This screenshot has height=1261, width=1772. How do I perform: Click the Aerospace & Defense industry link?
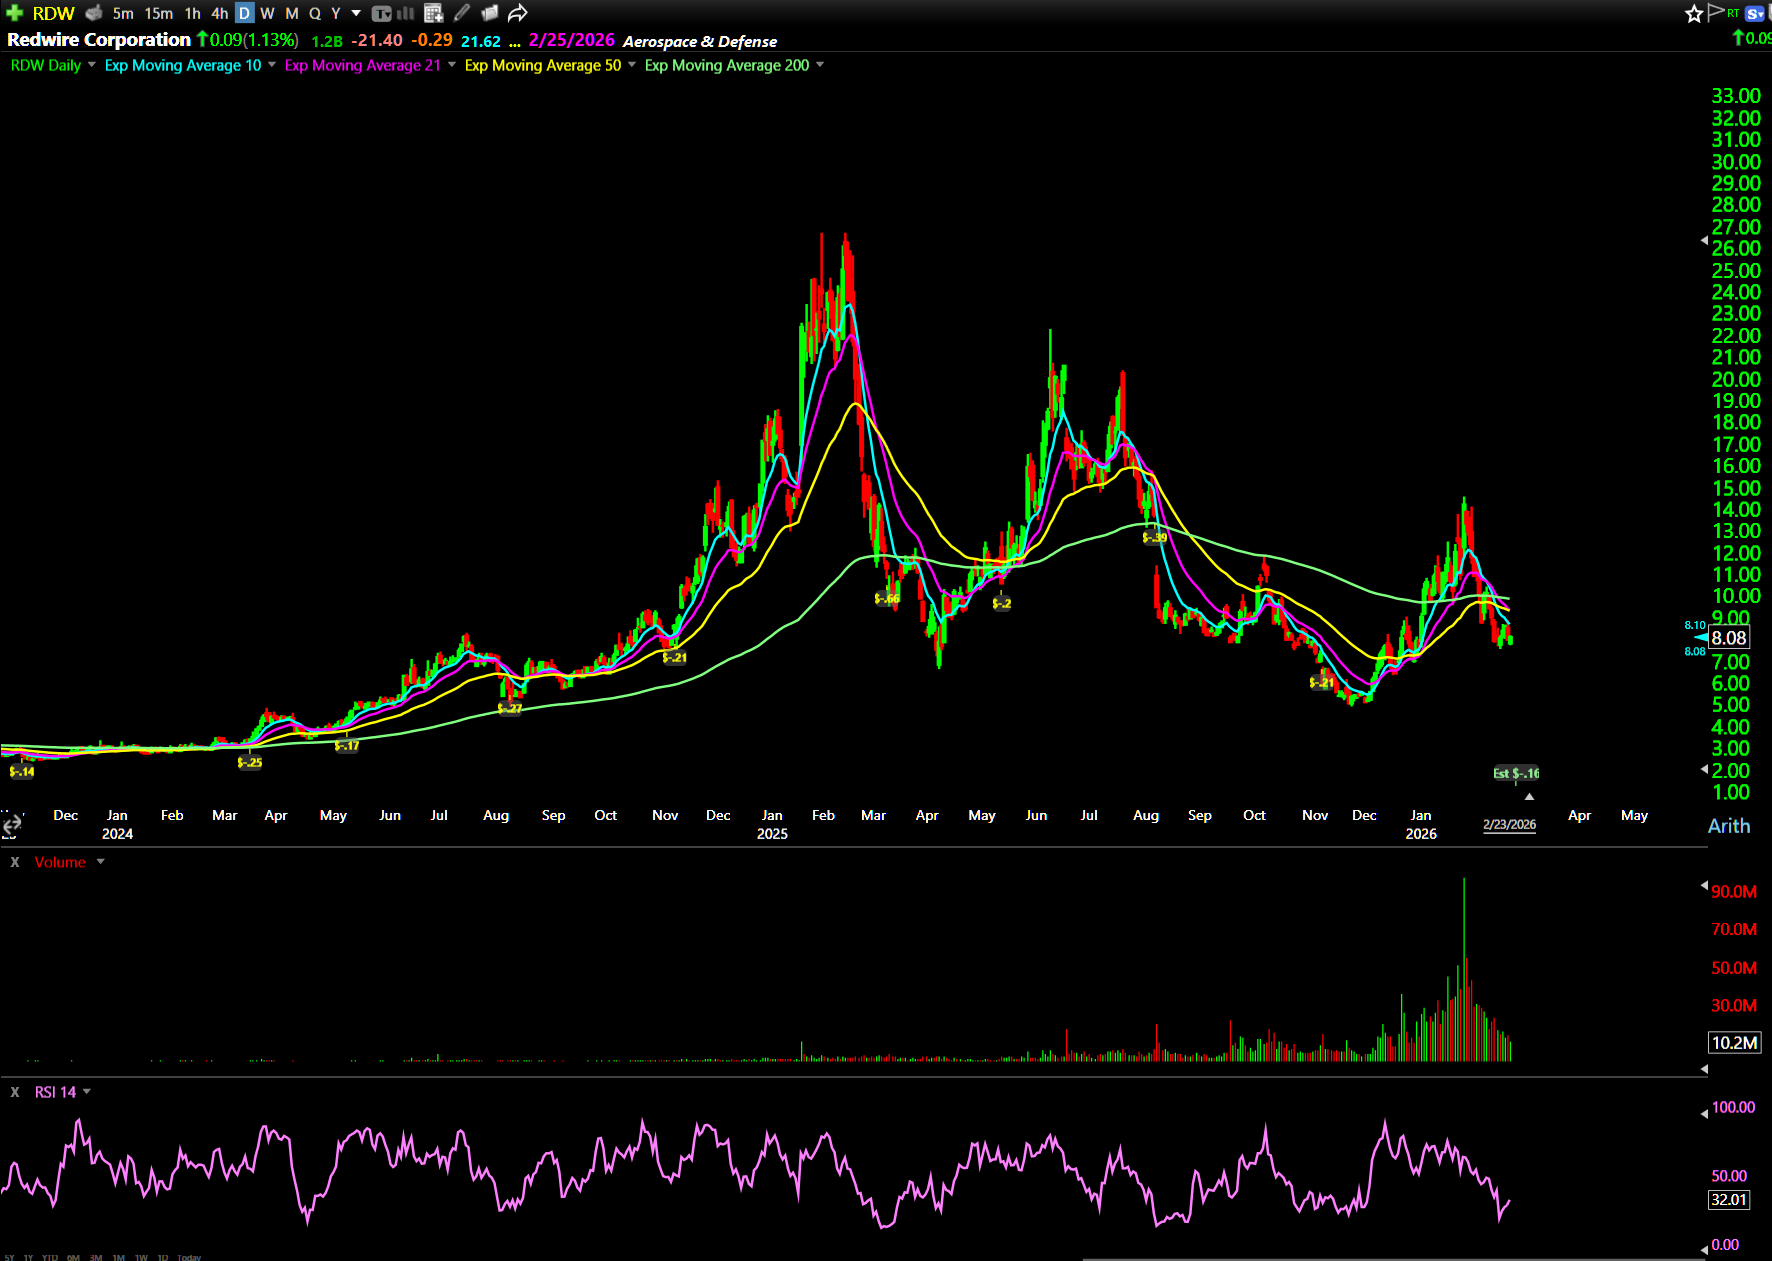click(x=699, y=41)
